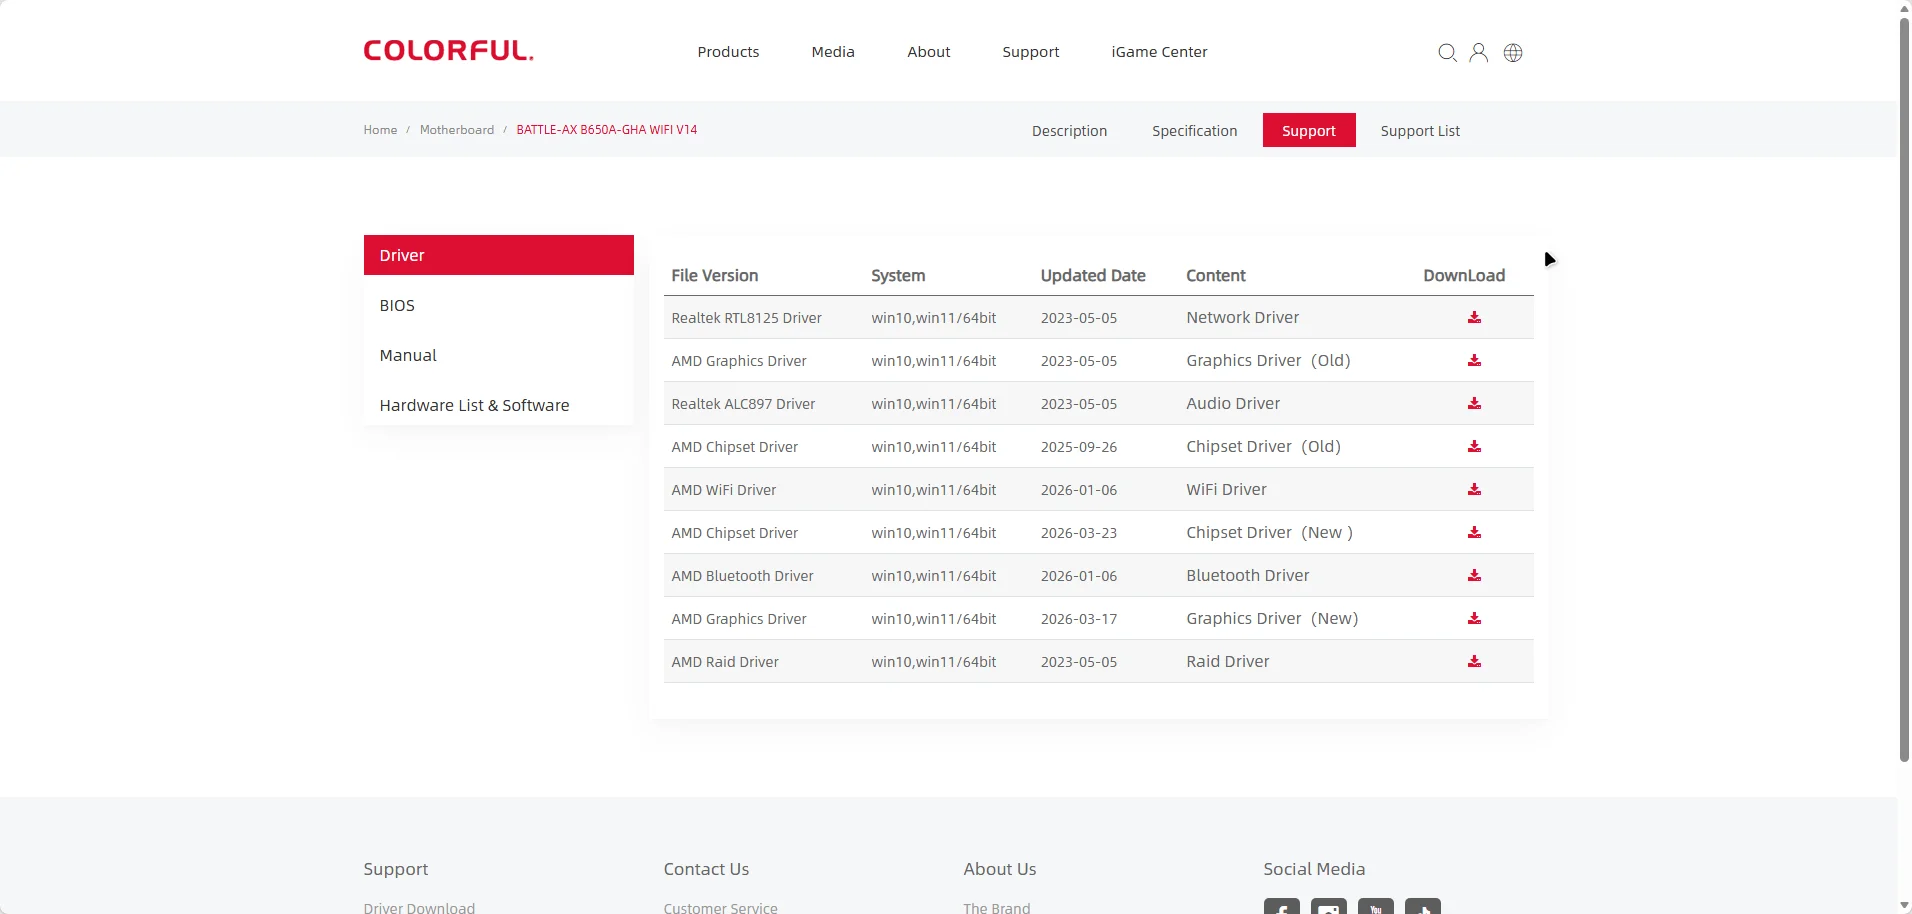Select Driver in the left sidebar

(x=499, y=255)
